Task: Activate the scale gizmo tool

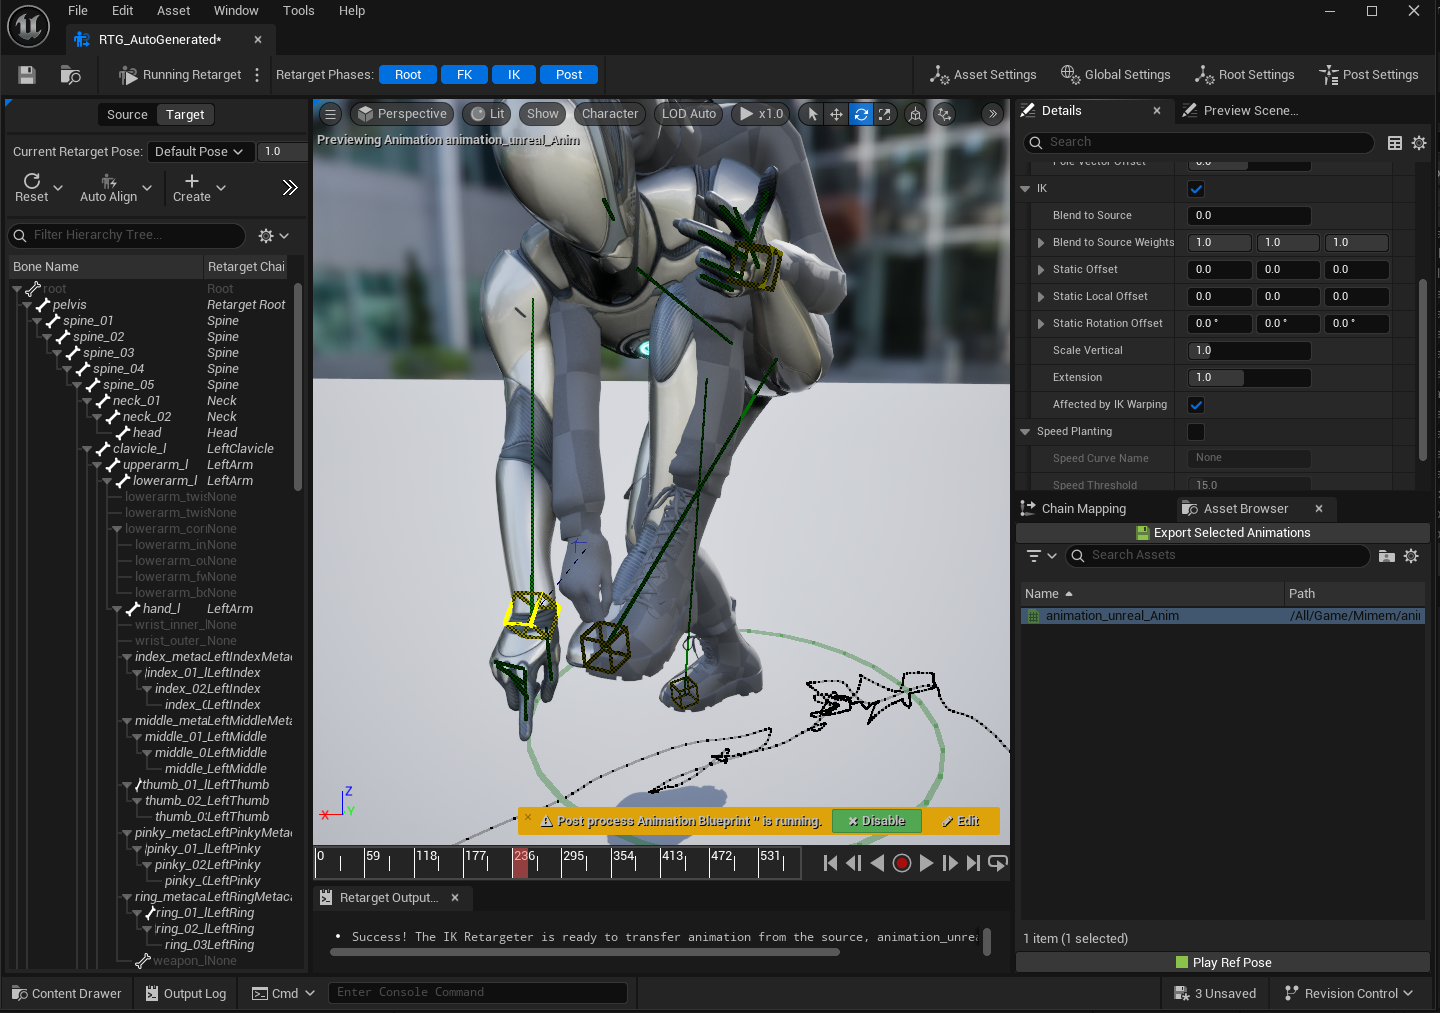Action: click(885, 114)
